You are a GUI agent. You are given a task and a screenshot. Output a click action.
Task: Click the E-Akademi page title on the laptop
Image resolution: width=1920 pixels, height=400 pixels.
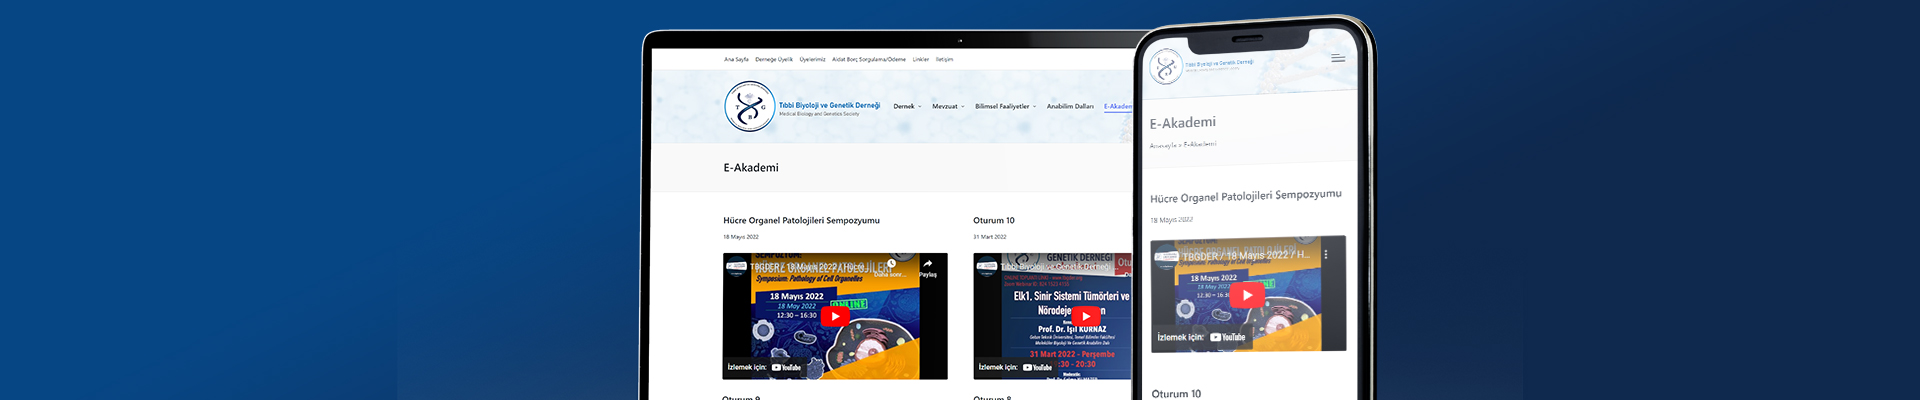point(751,168)
